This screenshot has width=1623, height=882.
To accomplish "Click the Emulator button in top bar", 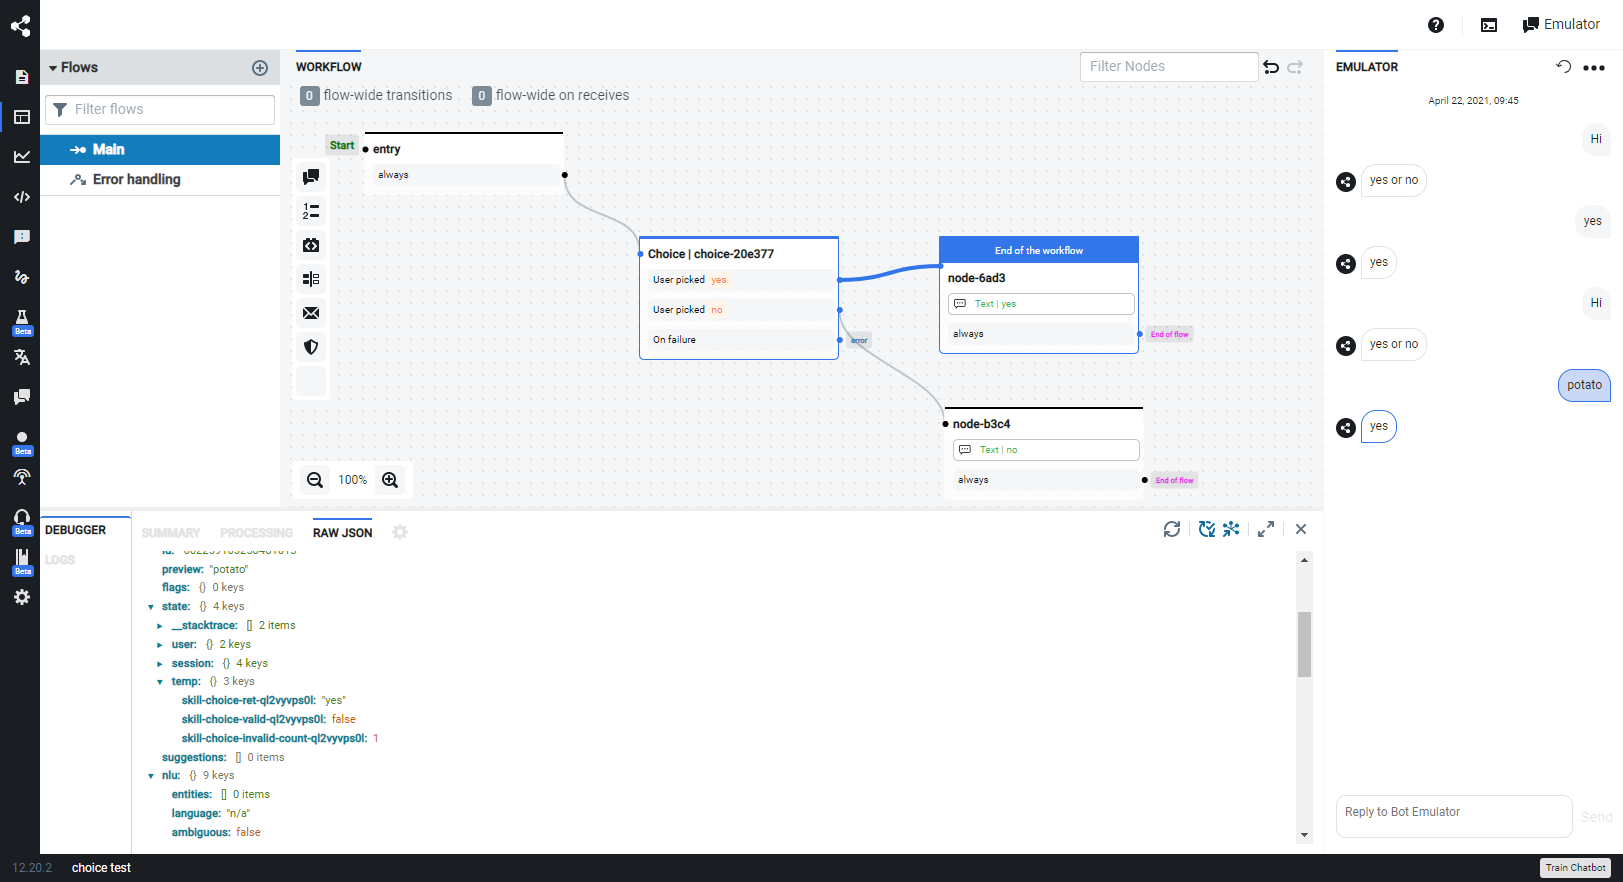I will point(1561,25).
